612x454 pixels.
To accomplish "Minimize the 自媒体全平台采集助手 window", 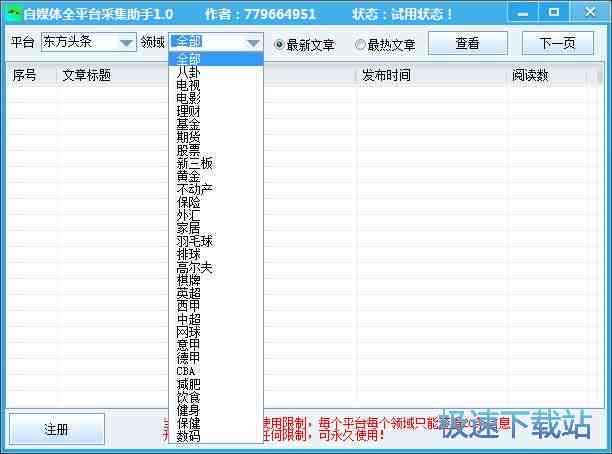I will click(523, 13).
